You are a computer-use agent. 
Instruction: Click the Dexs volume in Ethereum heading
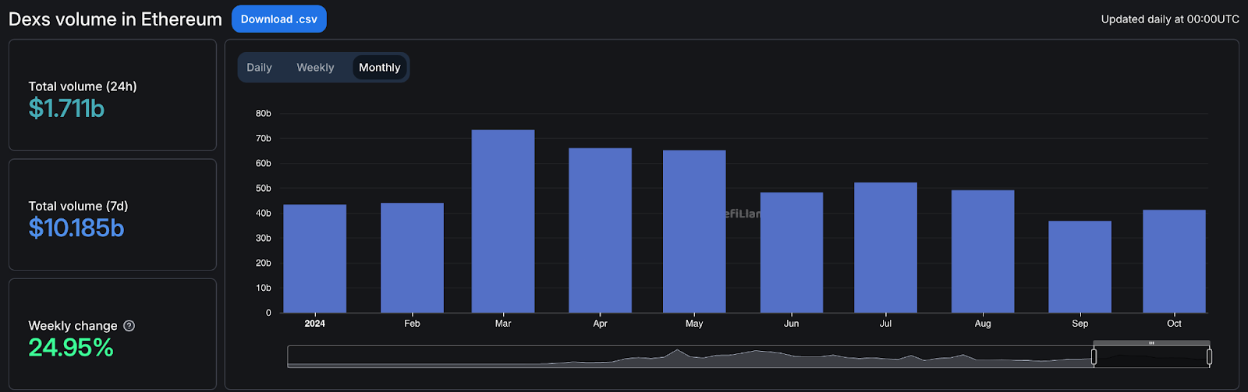(114, 19)
